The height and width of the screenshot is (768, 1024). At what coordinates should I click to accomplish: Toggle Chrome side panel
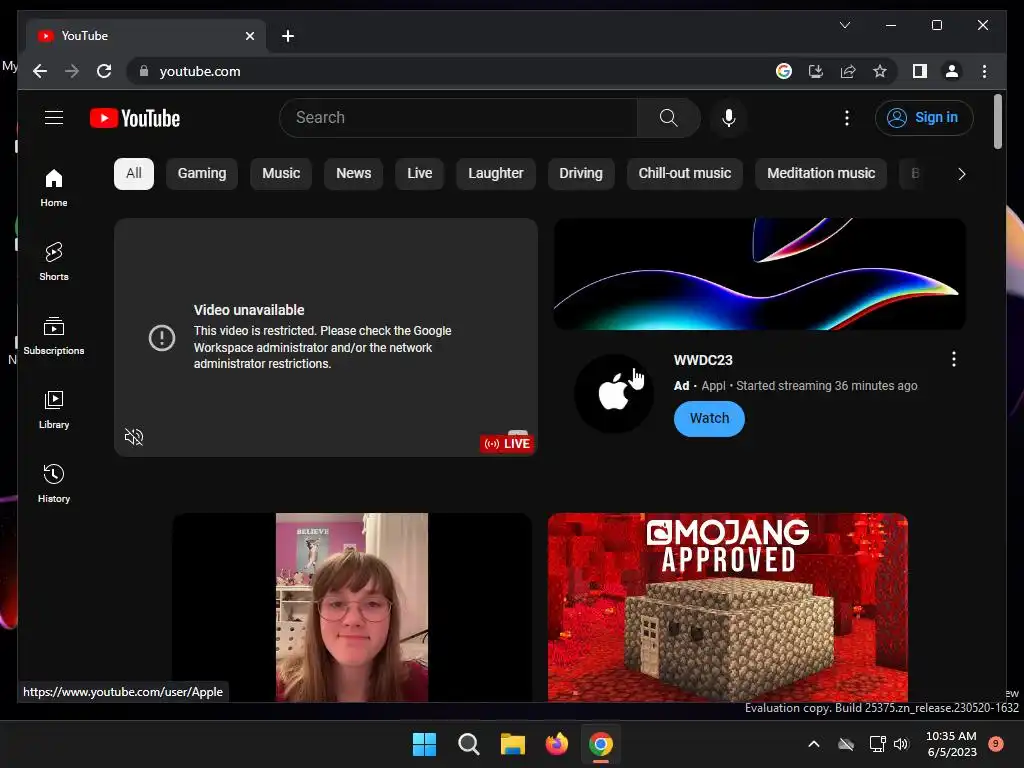coord(920,71)
